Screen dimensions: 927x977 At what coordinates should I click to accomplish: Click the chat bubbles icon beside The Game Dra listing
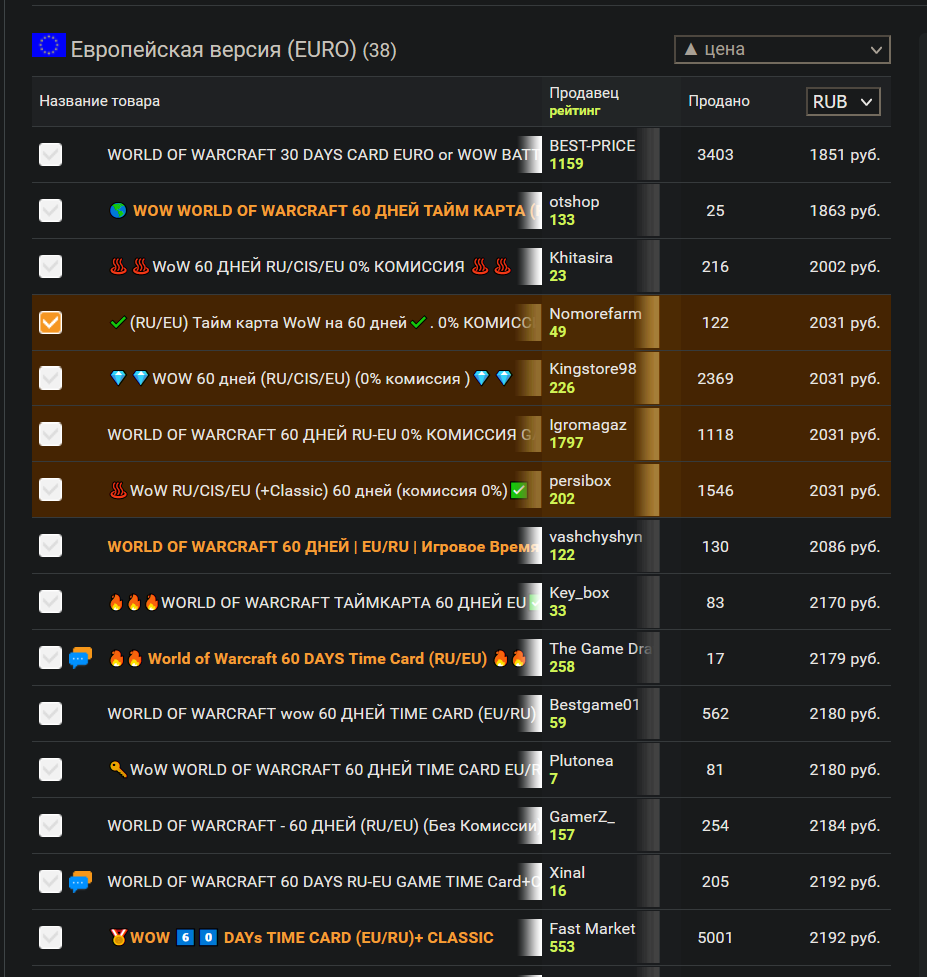[80, 657]
